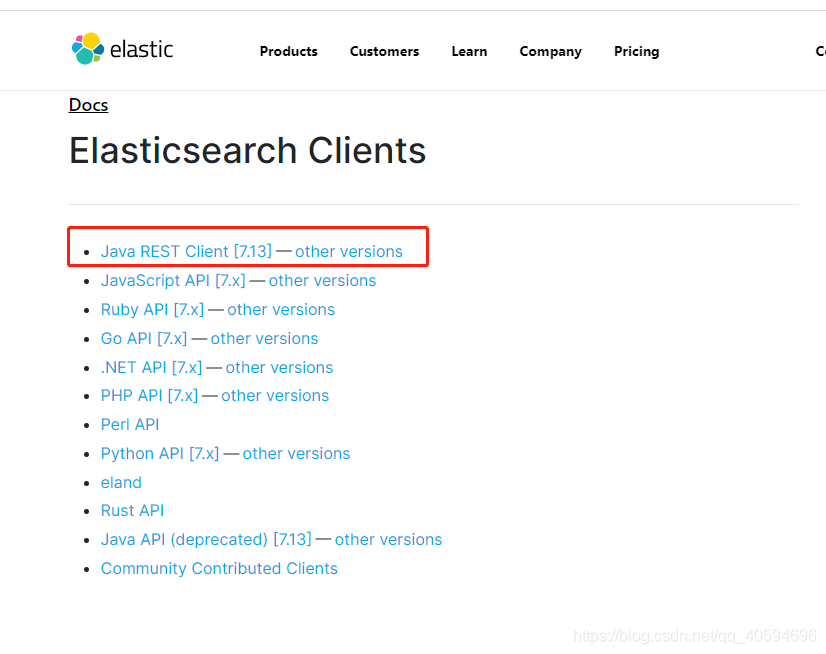Click the Elasticsearch Clients heading
The width and height of the screenshot is (826, 654).
(248, 151)
